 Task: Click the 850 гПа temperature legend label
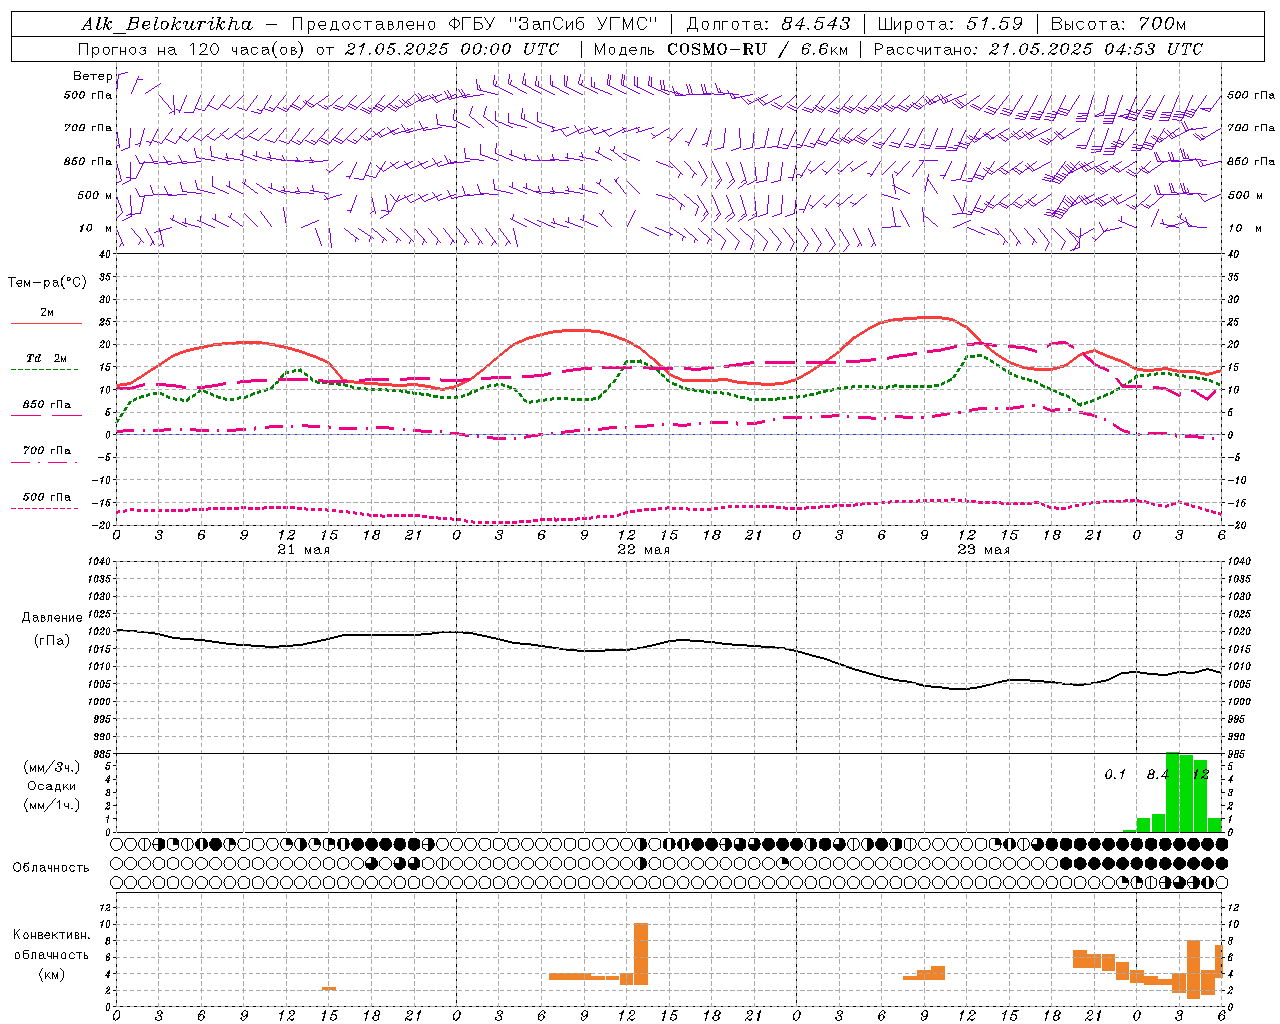point(47,405)
